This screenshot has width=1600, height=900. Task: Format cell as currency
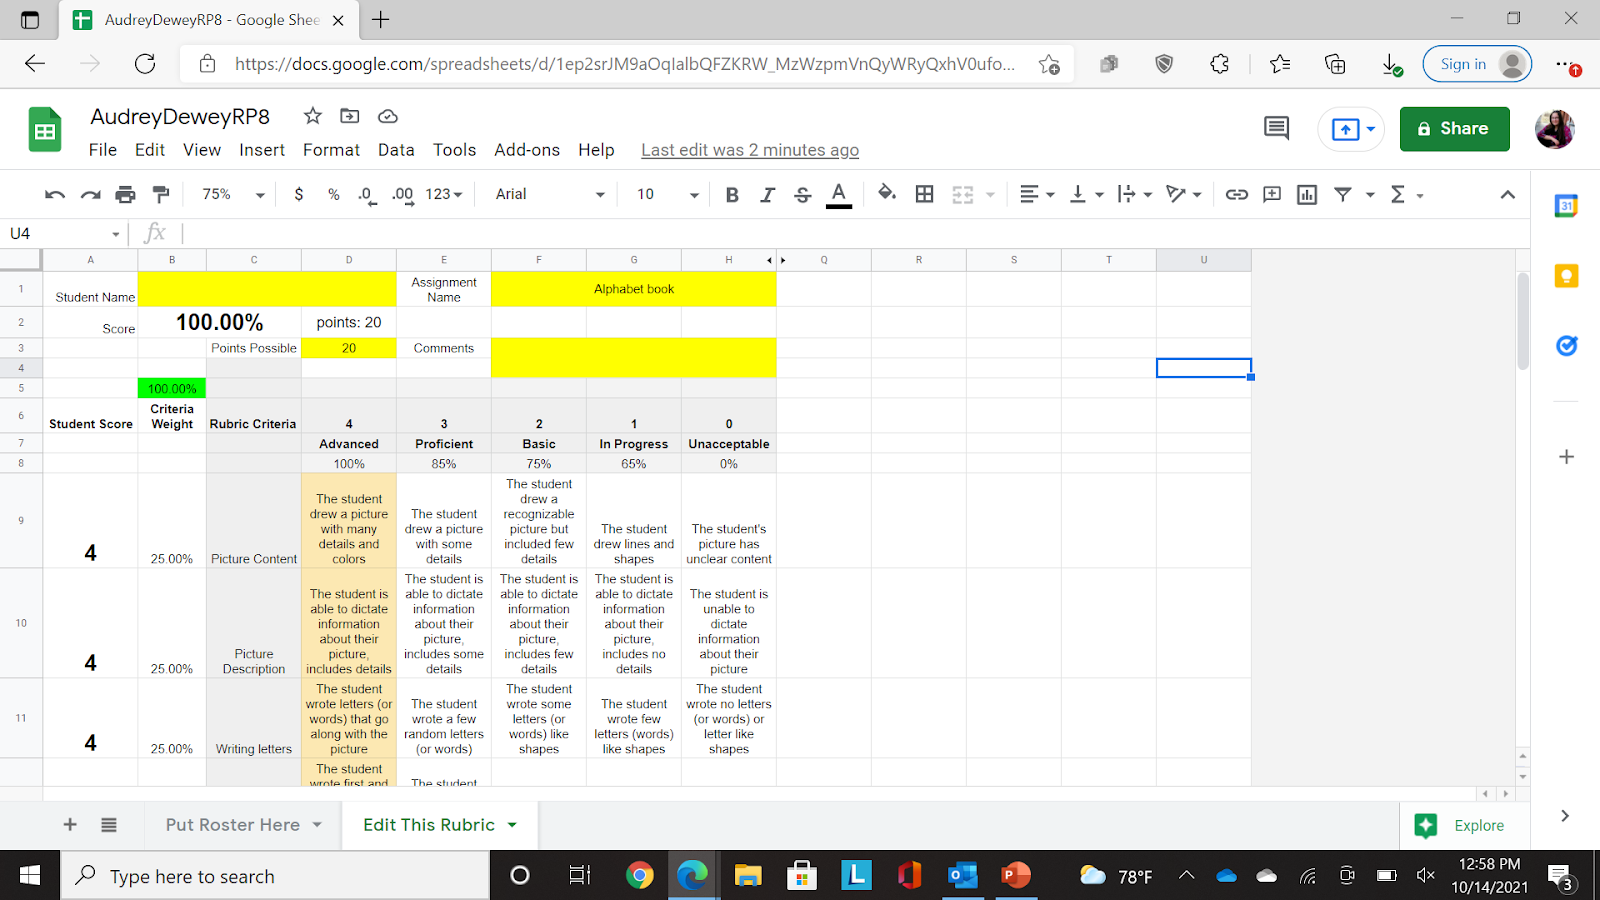pyautogui.click(x=298, y=194)
